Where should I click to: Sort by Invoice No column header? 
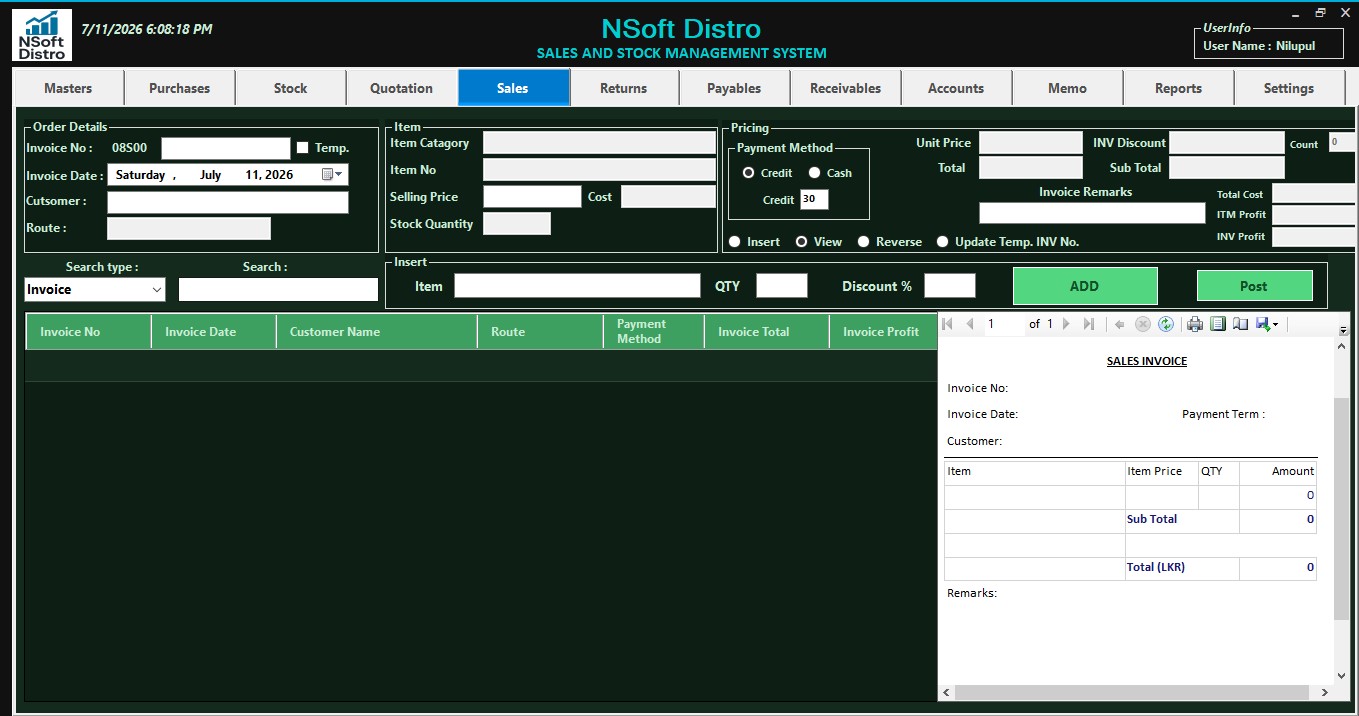pyautogui.click(x=88, y=331)
